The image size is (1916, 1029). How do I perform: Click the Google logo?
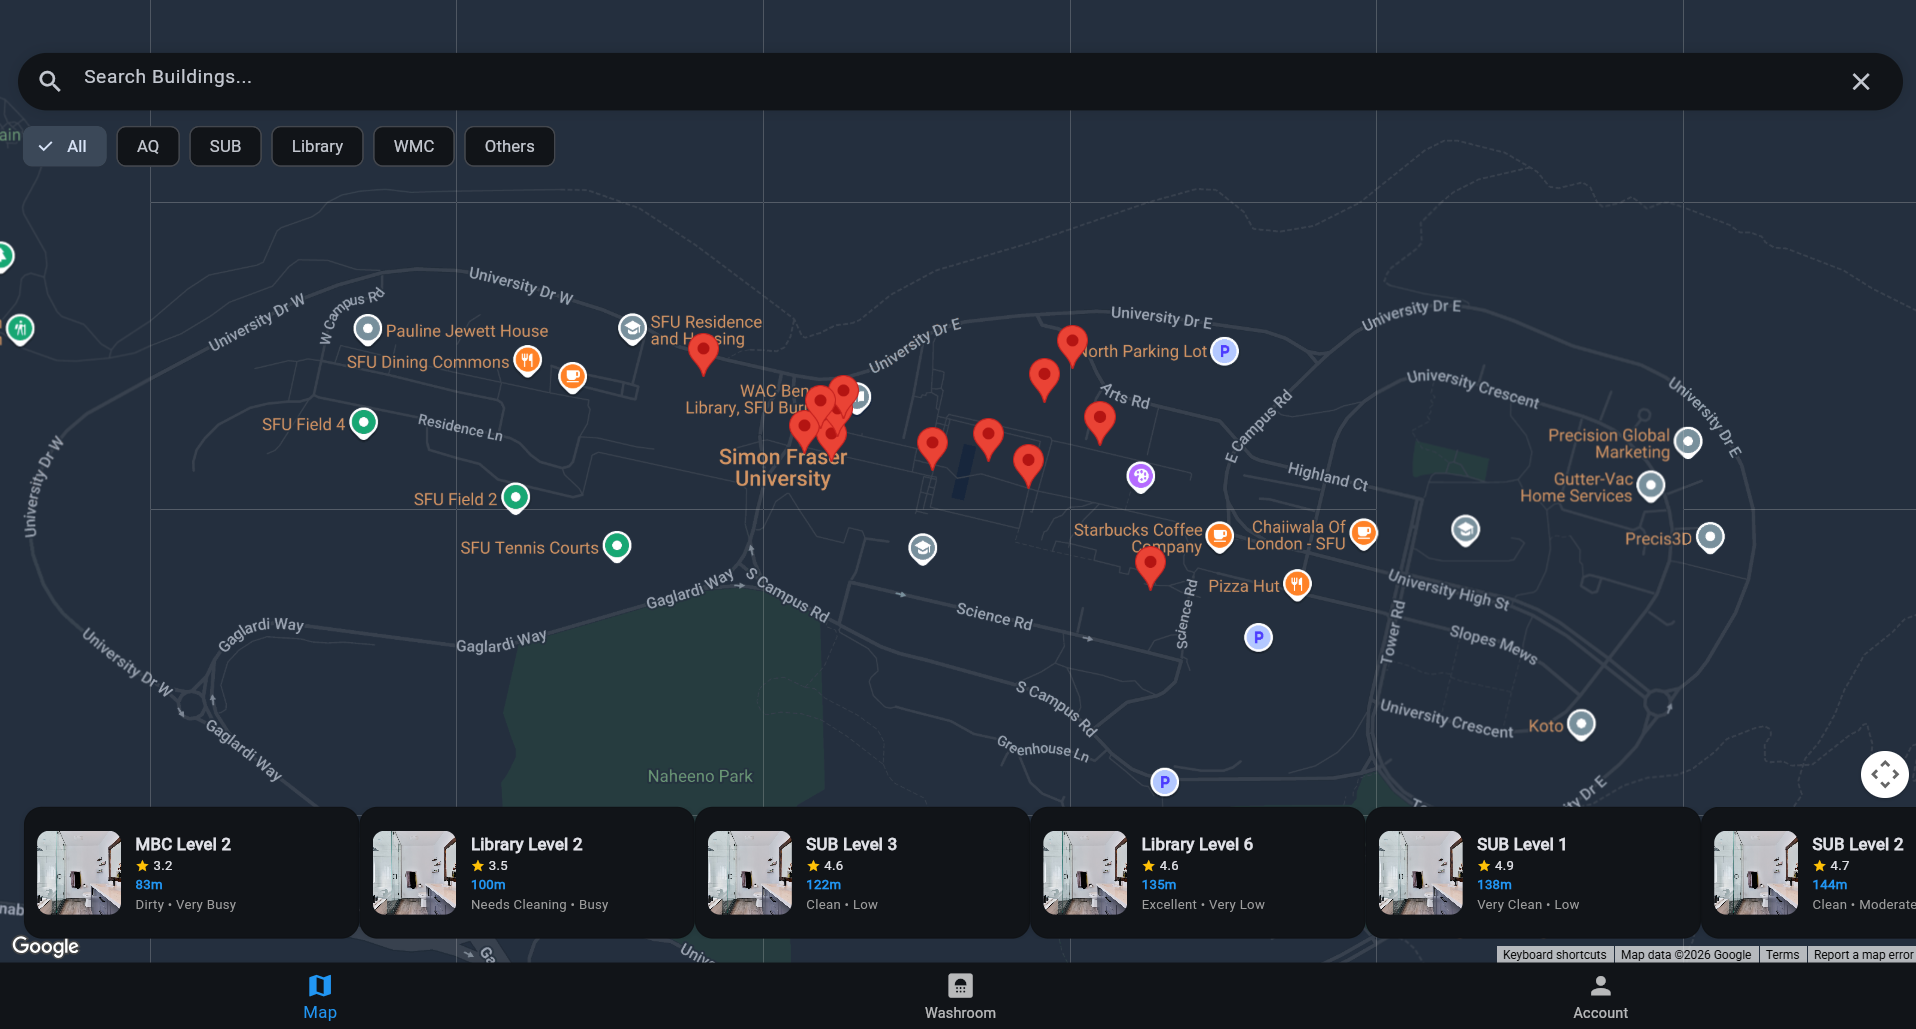click(45, 946)
